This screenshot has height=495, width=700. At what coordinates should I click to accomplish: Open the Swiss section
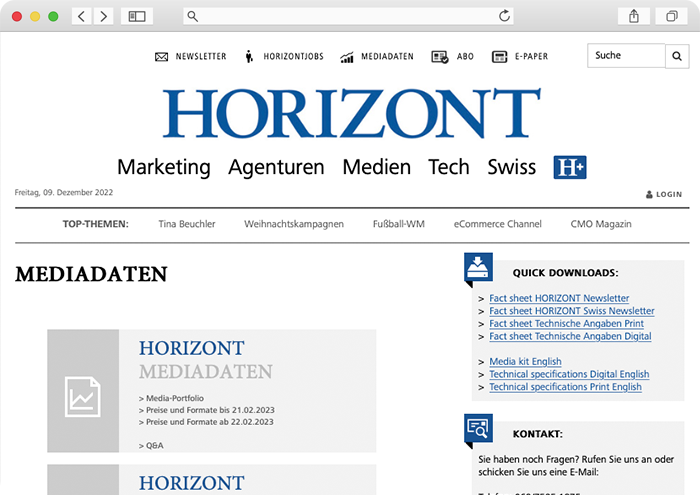click(512, 167)
